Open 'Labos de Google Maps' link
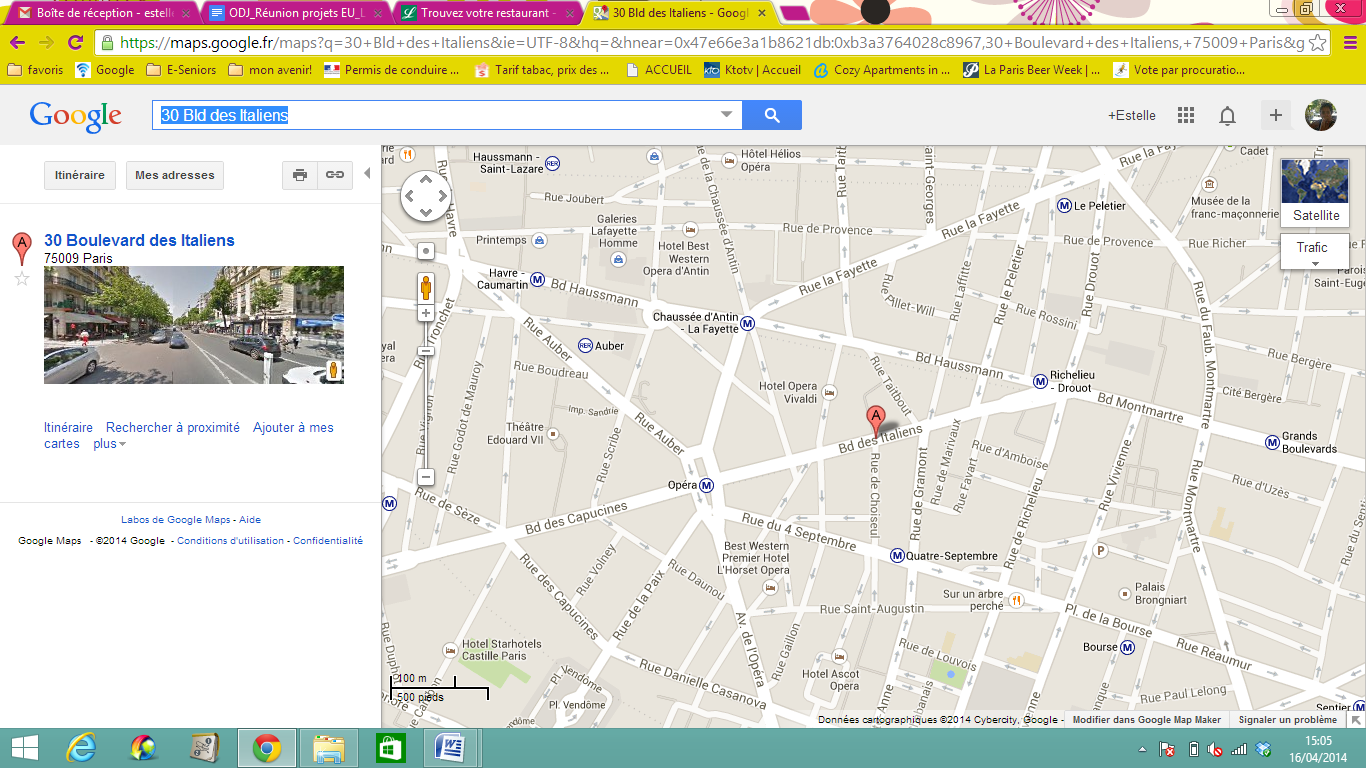 pos(176,520)
